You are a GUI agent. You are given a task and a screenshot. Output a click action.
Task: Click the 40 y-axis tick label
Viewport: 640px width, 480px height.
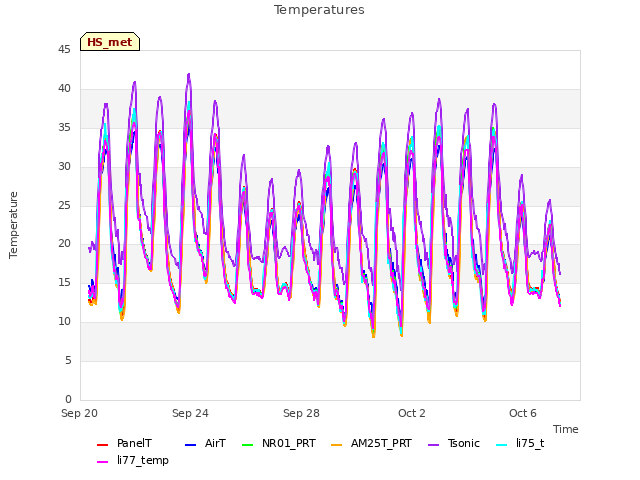pos(64,89)
